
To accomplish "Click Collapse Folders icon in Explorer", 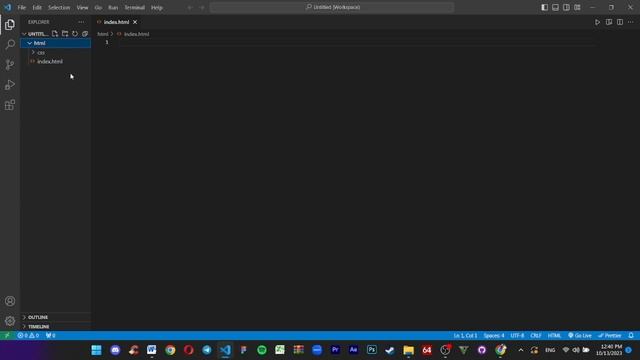I will click(x=85, y=34).
